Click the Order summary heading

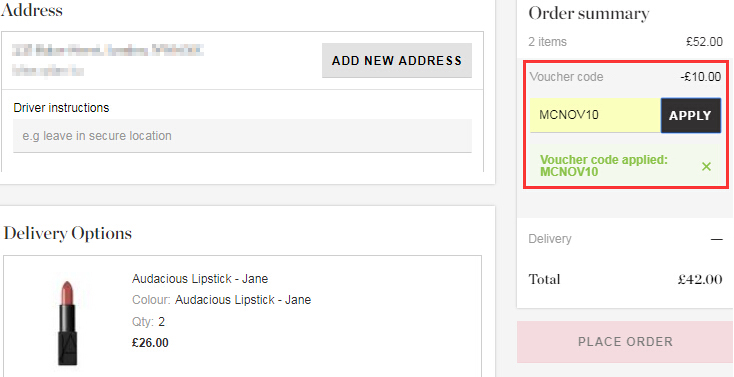click(x=588, y=14)
